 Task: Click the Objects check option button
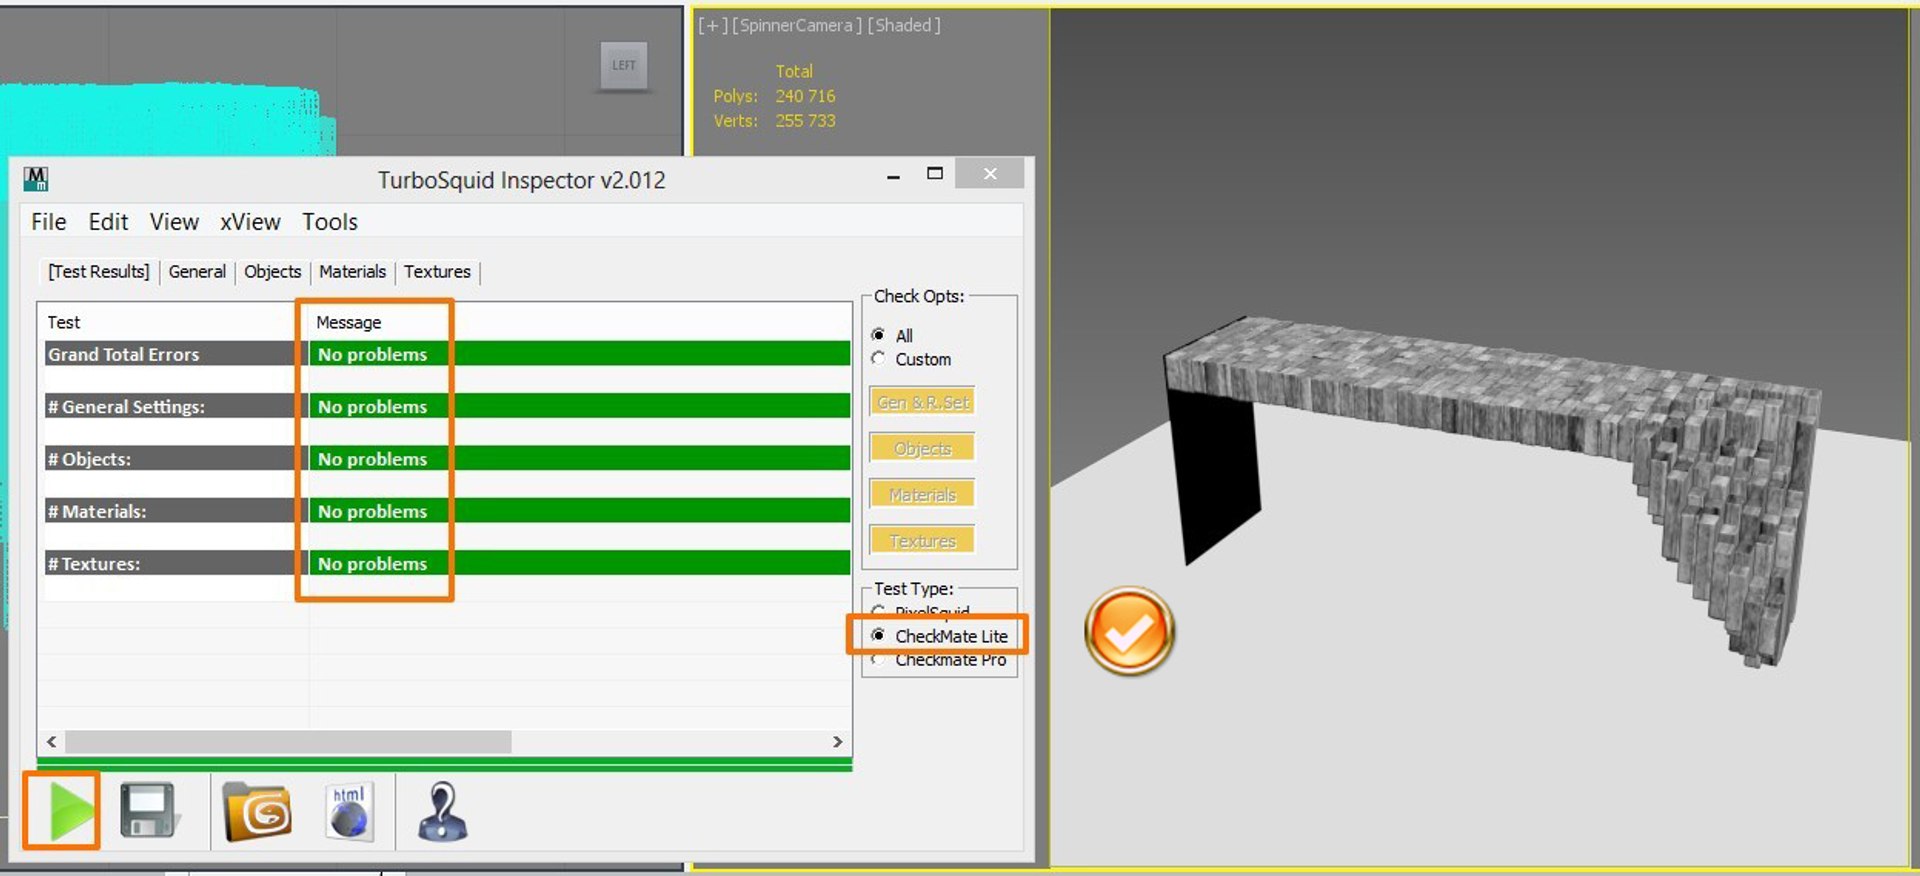pyautogui.click(x=922, y=448)
